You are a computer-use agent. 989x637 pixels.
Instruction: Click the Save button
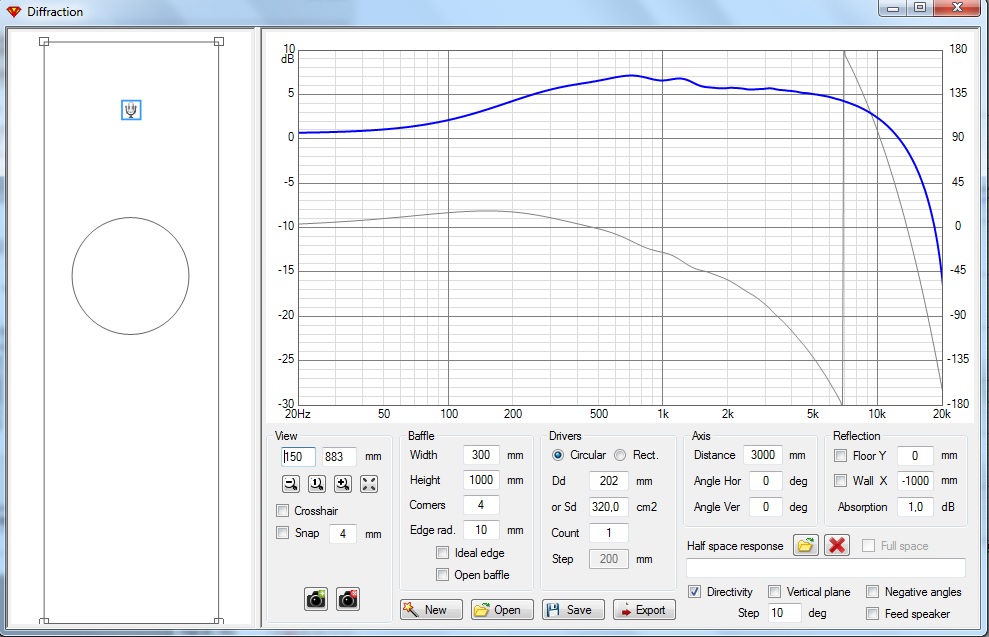pyautogui.click(x=573, y=610)
